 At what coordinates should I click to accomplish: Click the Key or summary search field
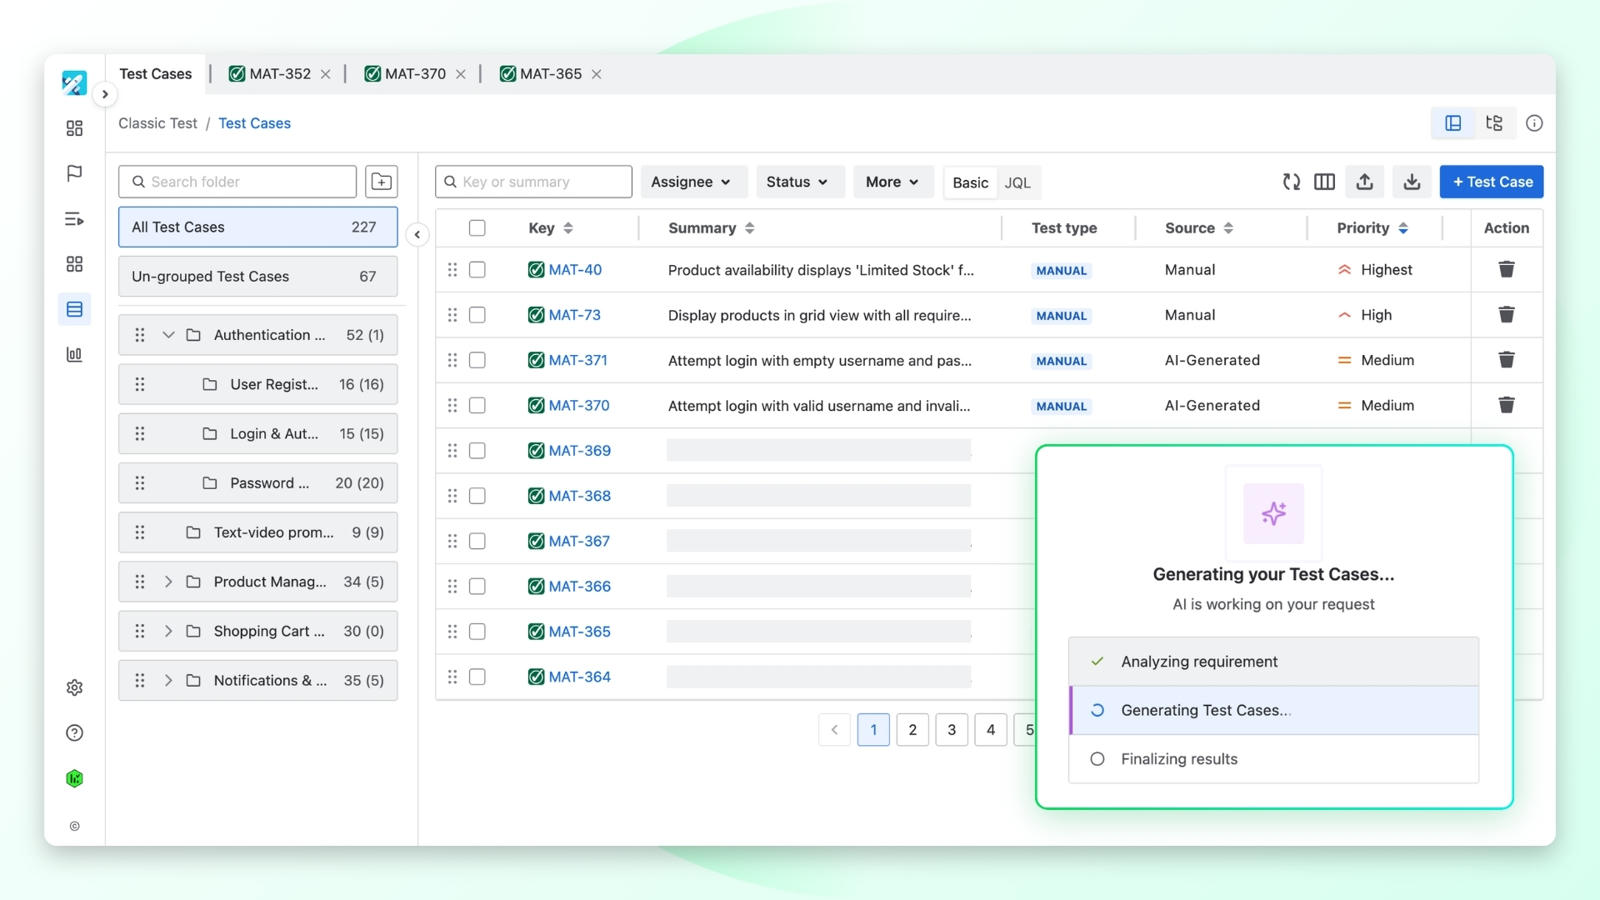(534, 182)
